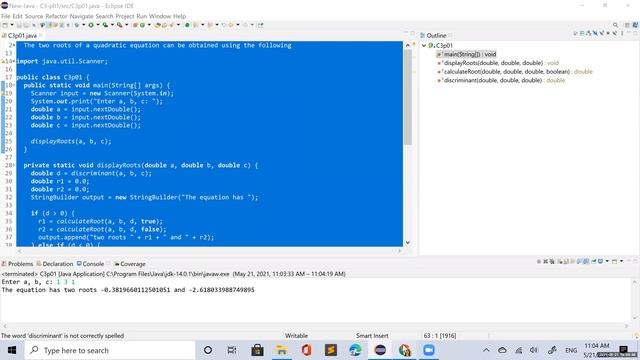The image size is (640, 360).
Task: Switch to the Java perspective icon
Action: click(x=635, y=25)
